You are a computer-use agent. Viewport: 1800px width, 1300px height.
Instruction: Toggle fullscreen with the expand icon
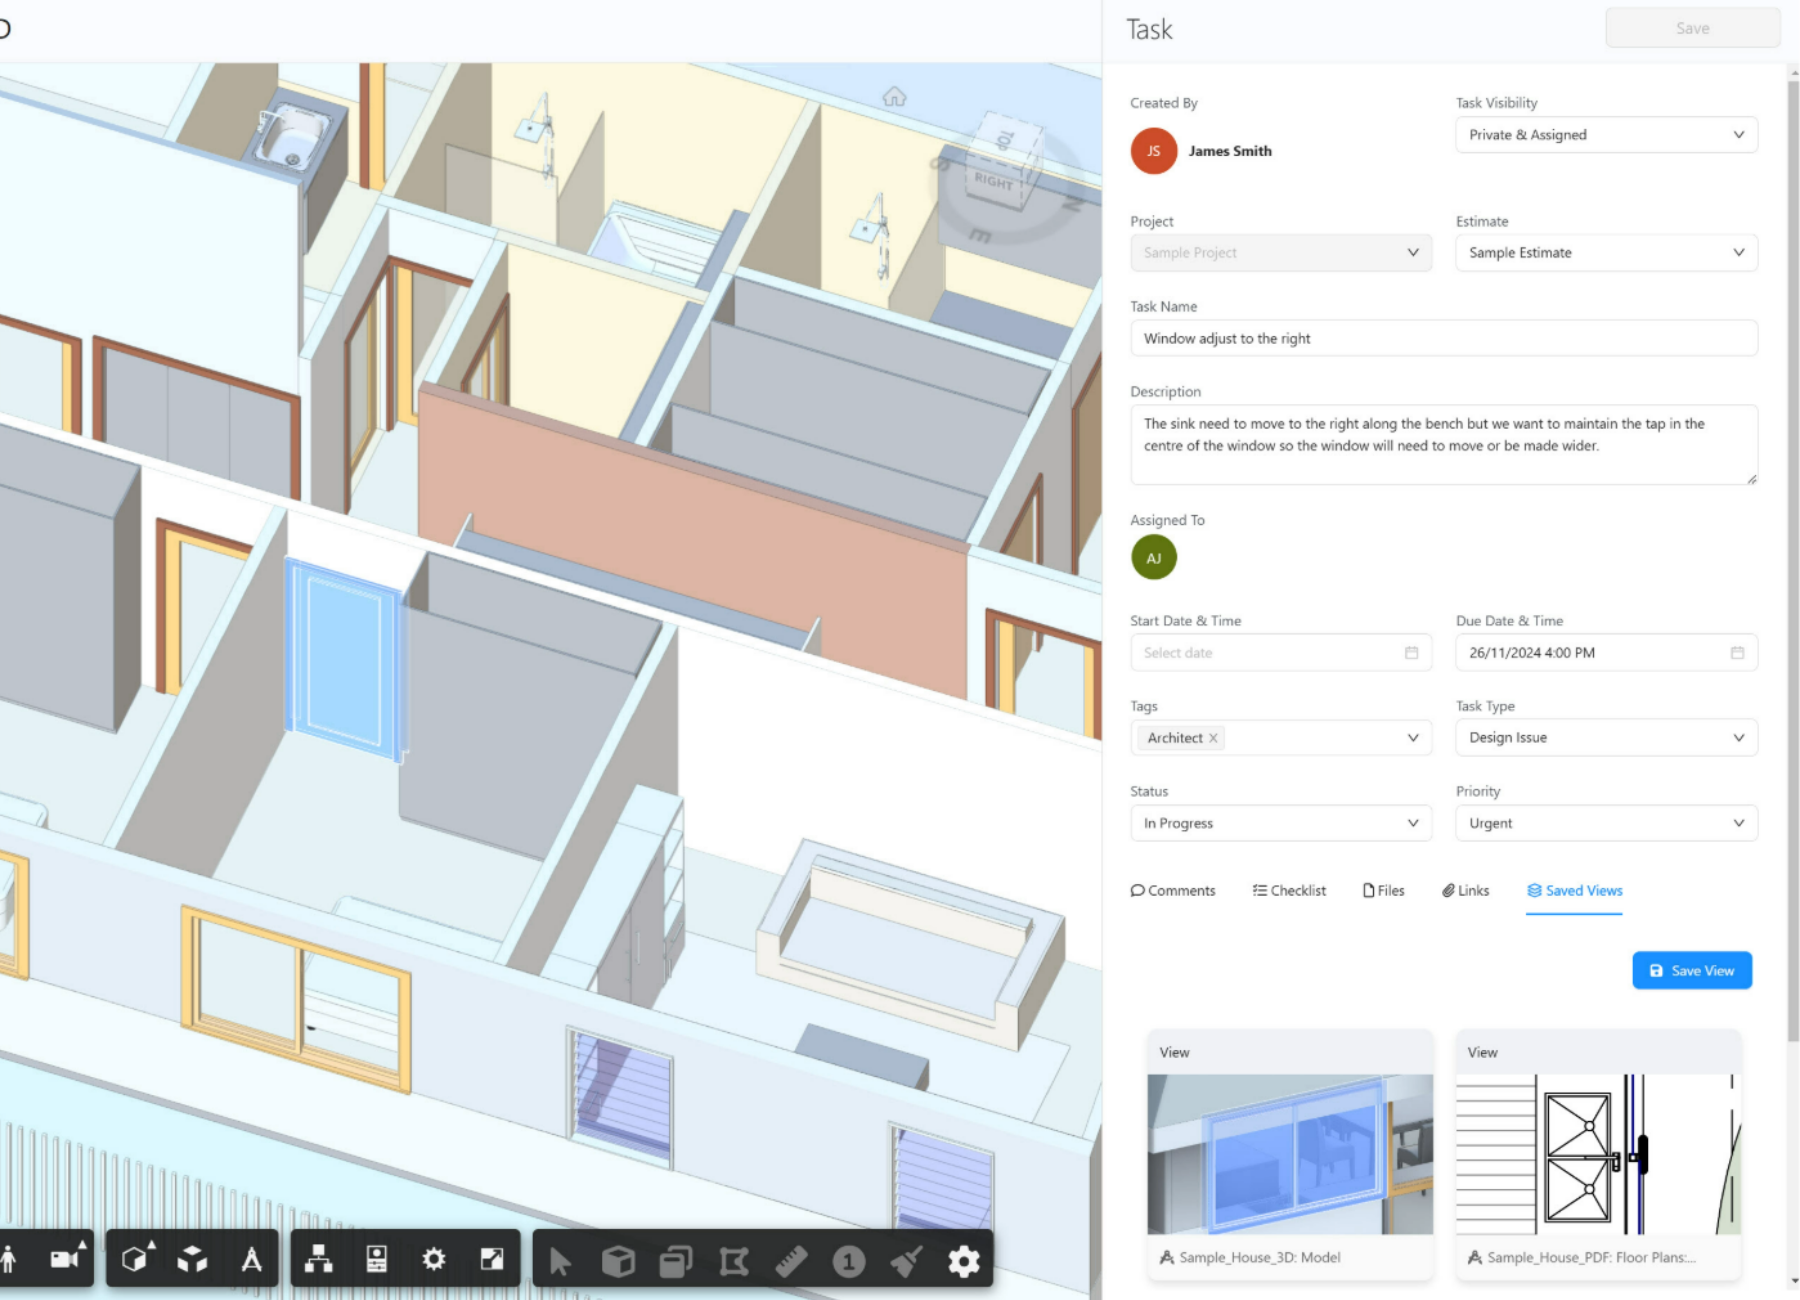pyautogui.click(x=492, y=1260)
